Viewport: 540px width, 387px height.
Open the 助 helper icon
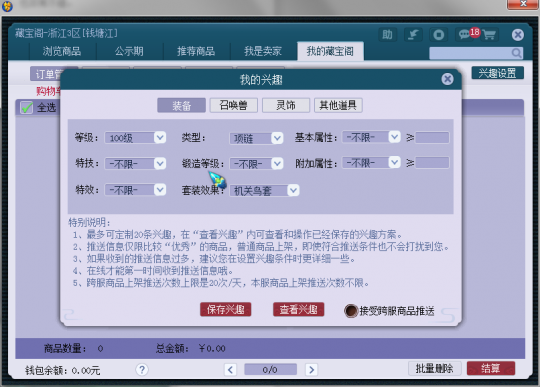tap(387, 34)
